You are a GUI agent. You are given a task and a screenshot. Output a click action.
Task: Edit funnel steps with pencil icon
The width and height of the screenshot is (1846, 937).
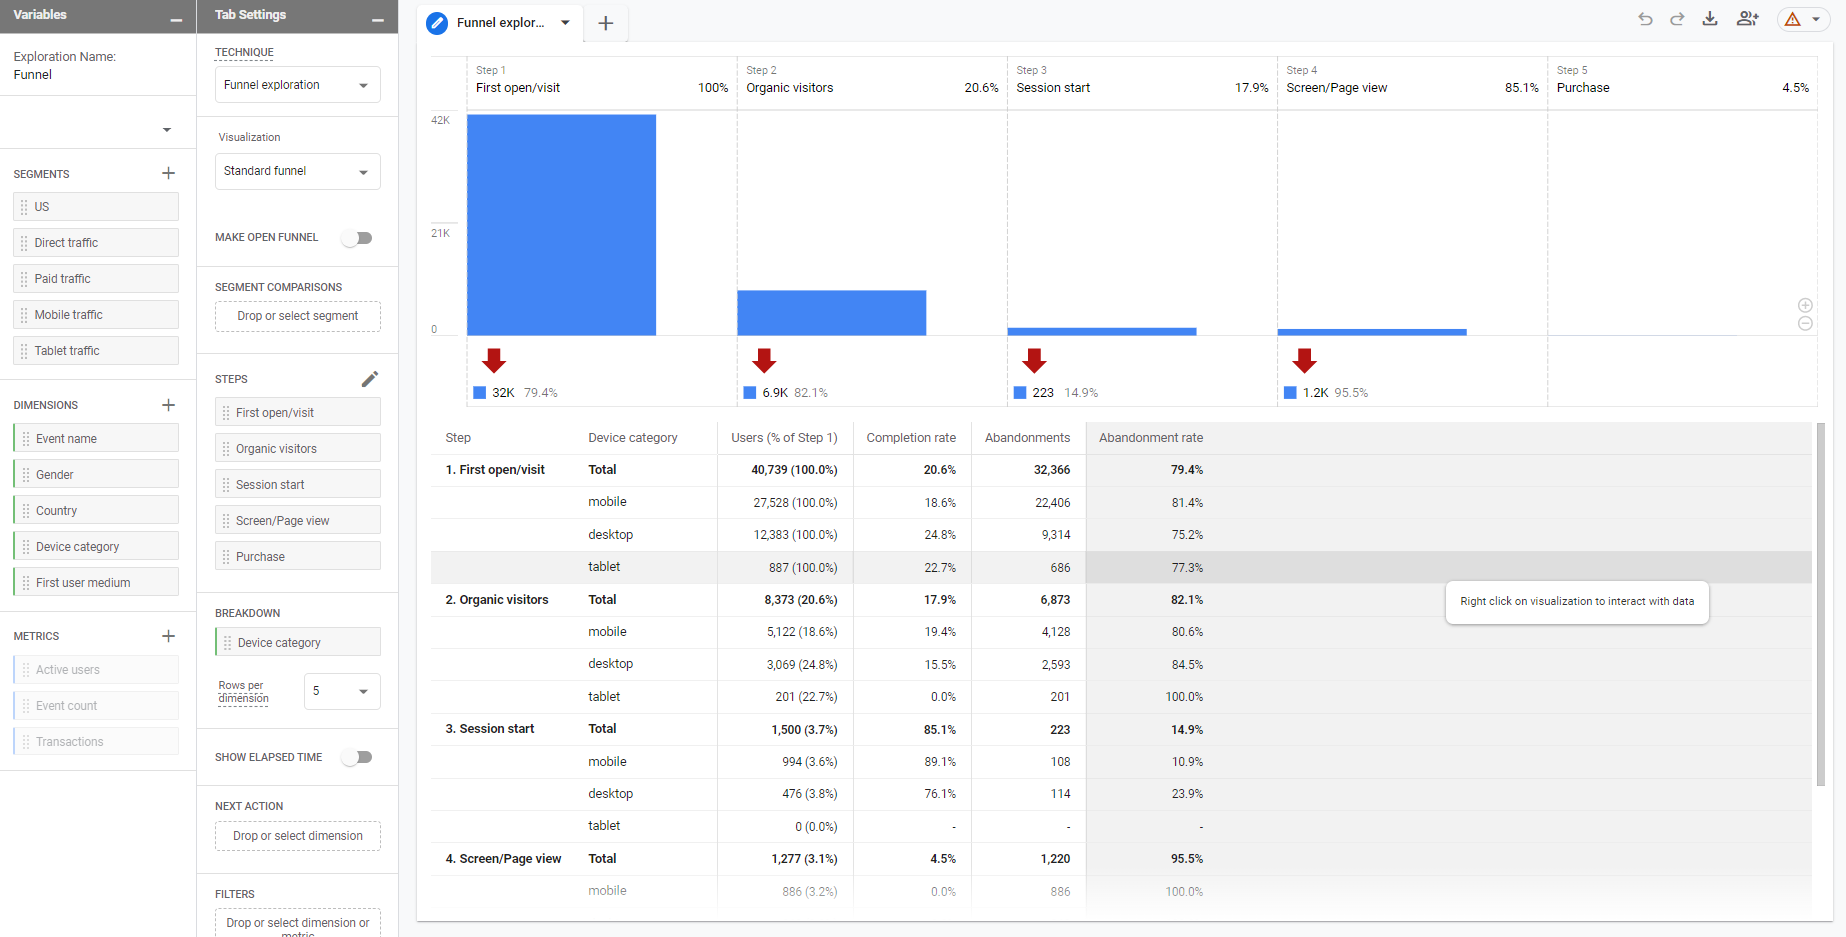(370, 379)
